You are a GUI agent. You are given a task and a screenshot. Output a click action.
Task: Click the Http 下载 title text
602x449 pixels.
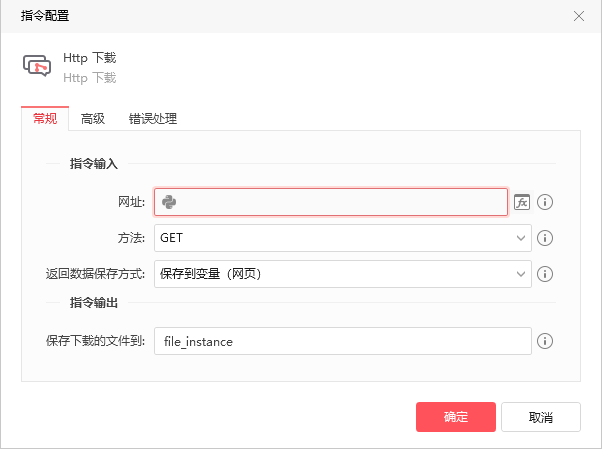[x=90, y=58]
